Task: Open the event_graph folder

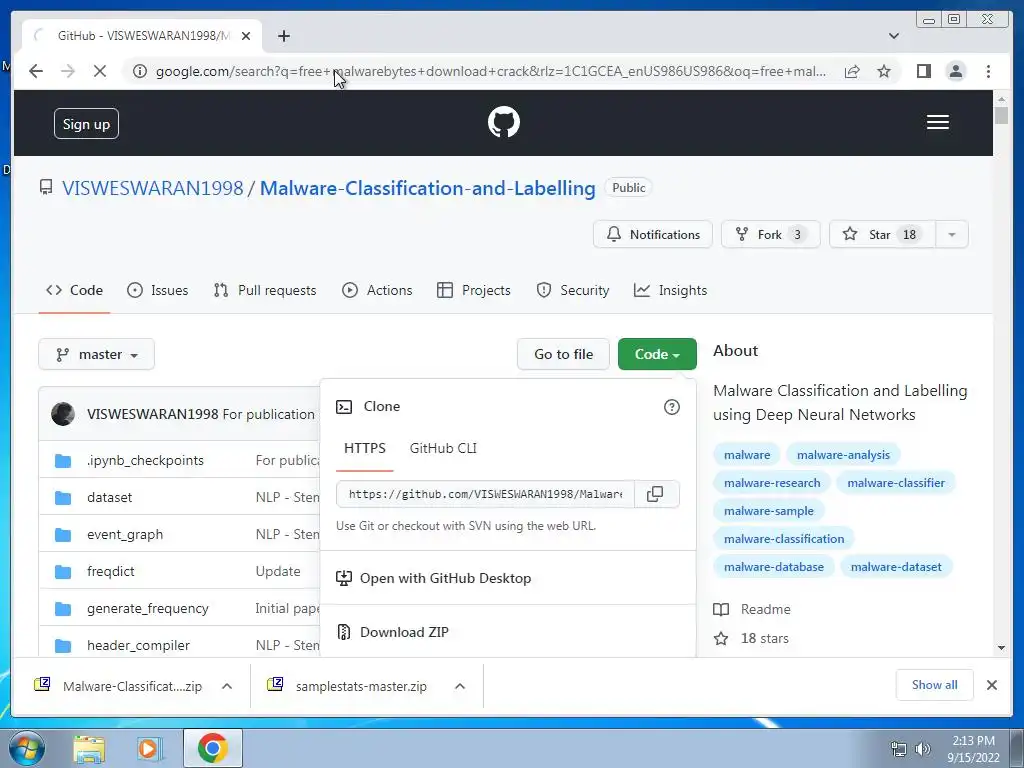Action: click(125, 534)
